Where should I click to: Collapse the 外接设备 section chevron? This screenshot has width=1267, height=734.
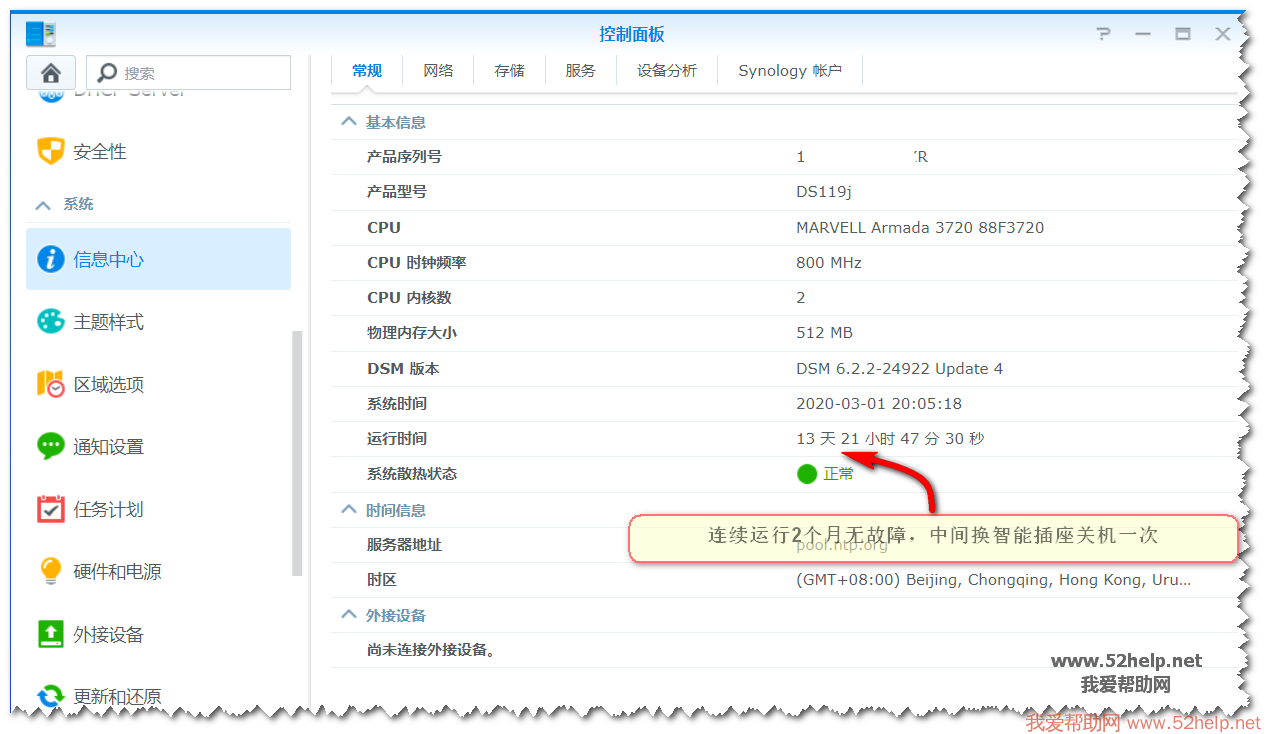(x=349, y=615)
